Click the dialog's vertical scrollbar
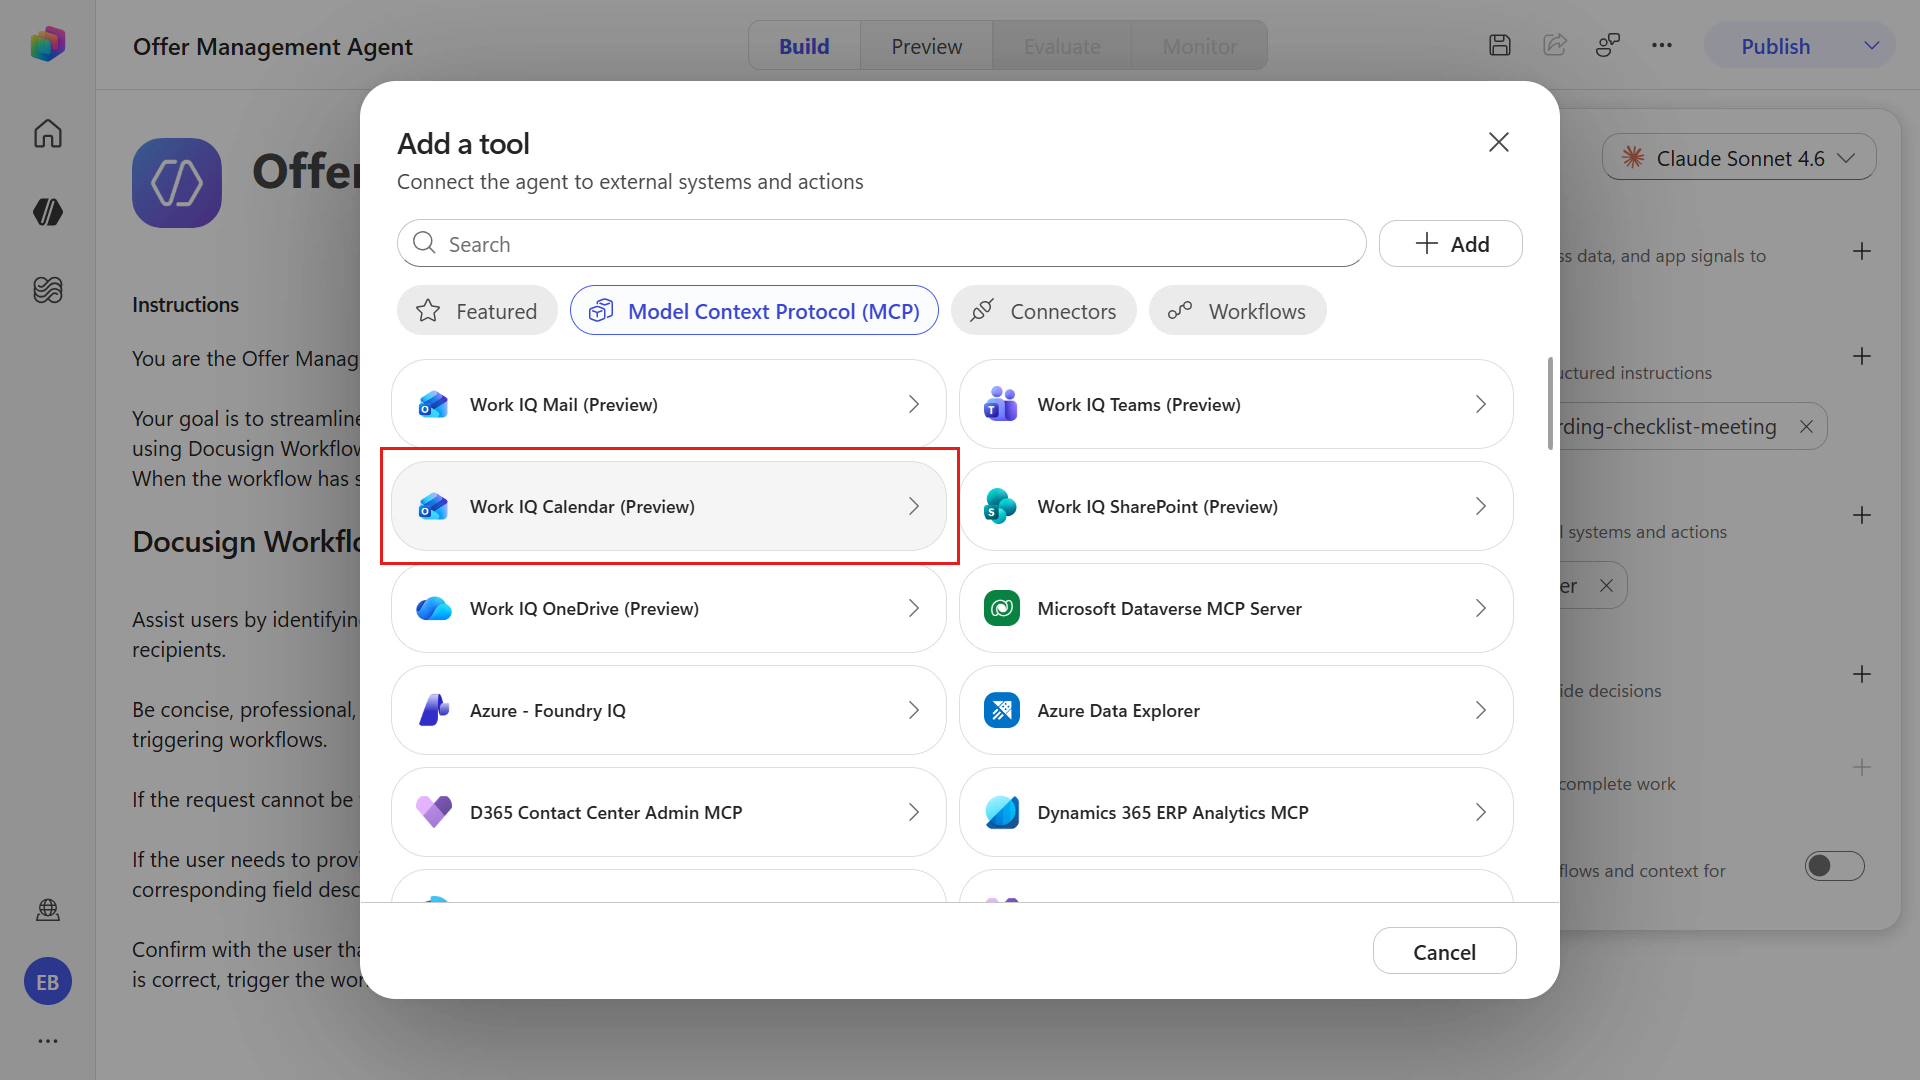Image resolution: width=1920 pixels, height=1080 pixels. tap(1550, 403)
